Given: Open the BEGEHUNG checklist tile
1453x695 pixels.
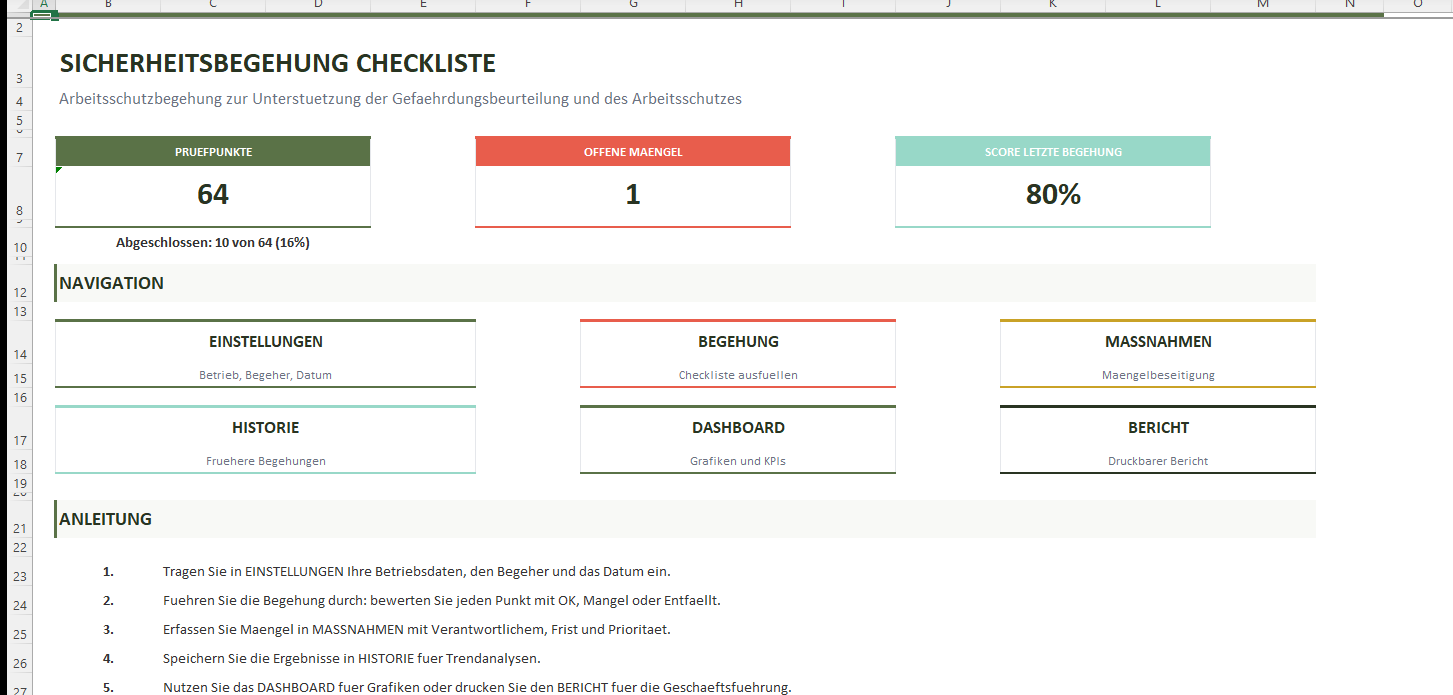Looking at the screenshot, I should [x=737, y=353].
